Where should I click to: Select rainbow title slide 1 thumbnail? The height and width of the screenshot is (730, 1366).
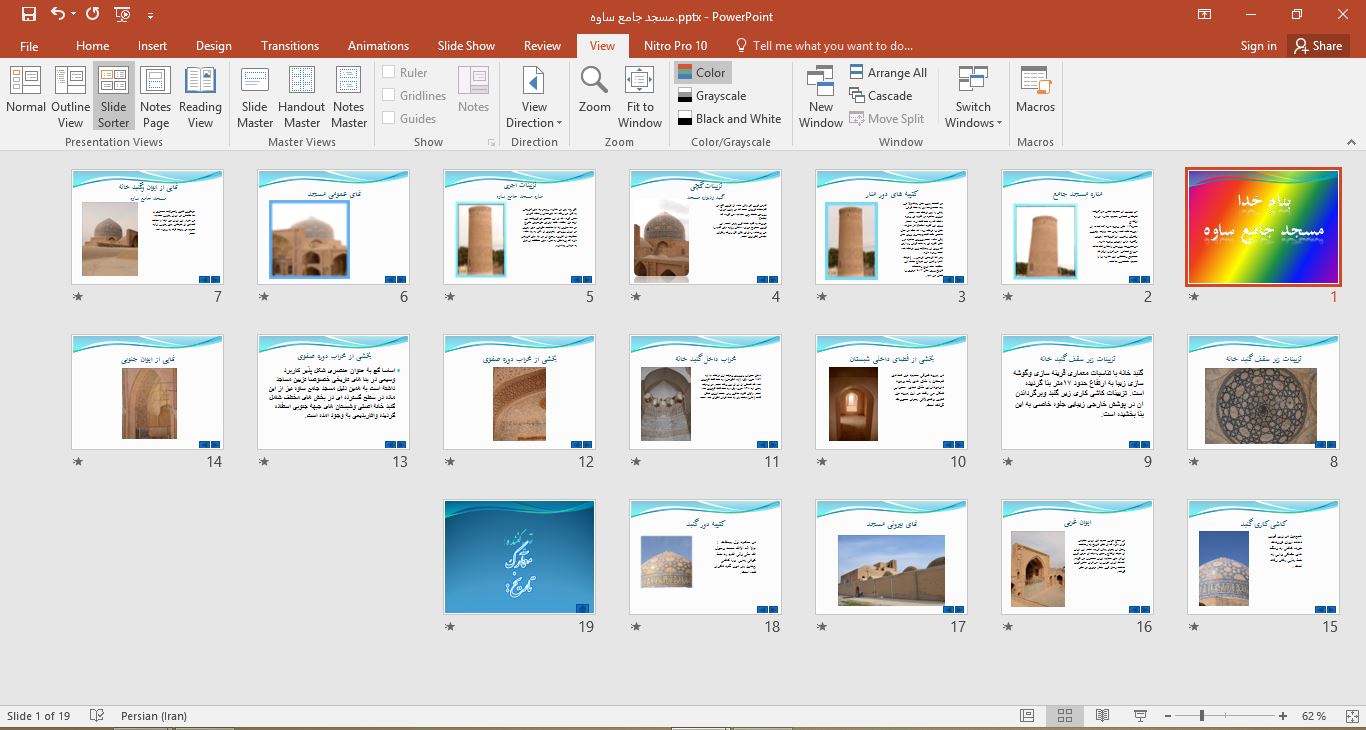1263,227
